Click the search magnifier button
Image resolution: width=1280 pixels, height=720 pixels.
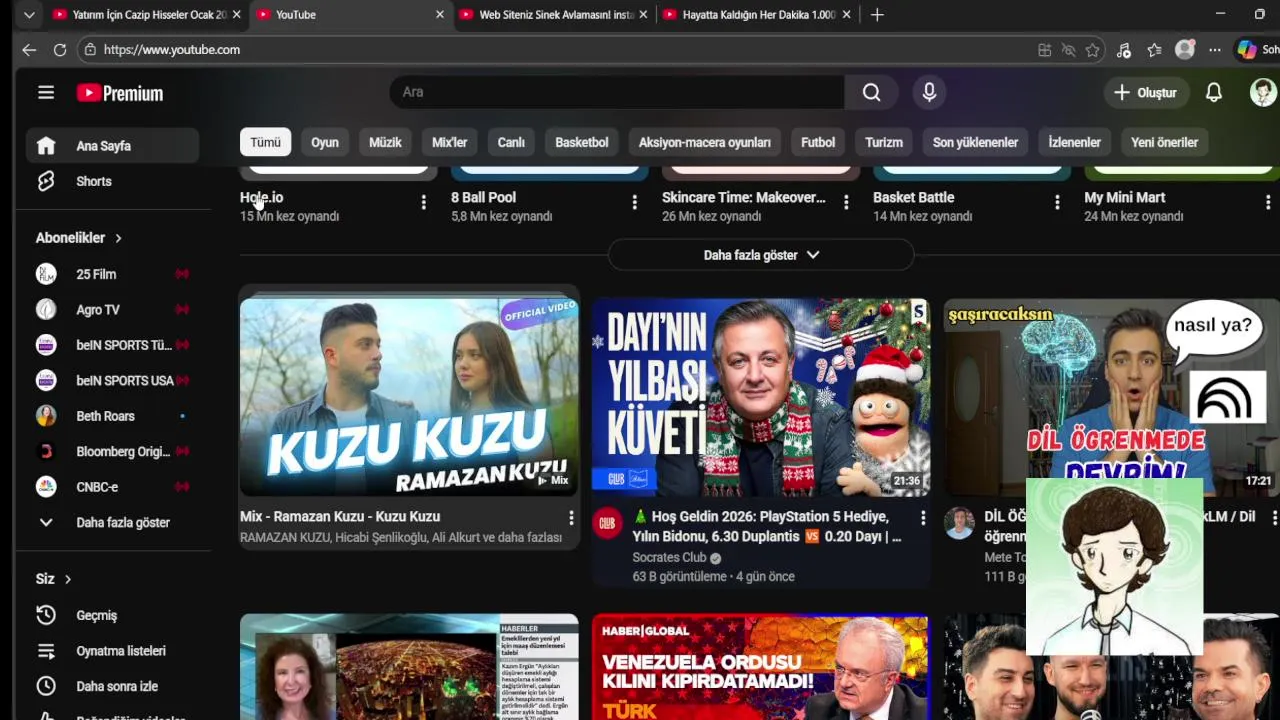click(x=872, y=92)
